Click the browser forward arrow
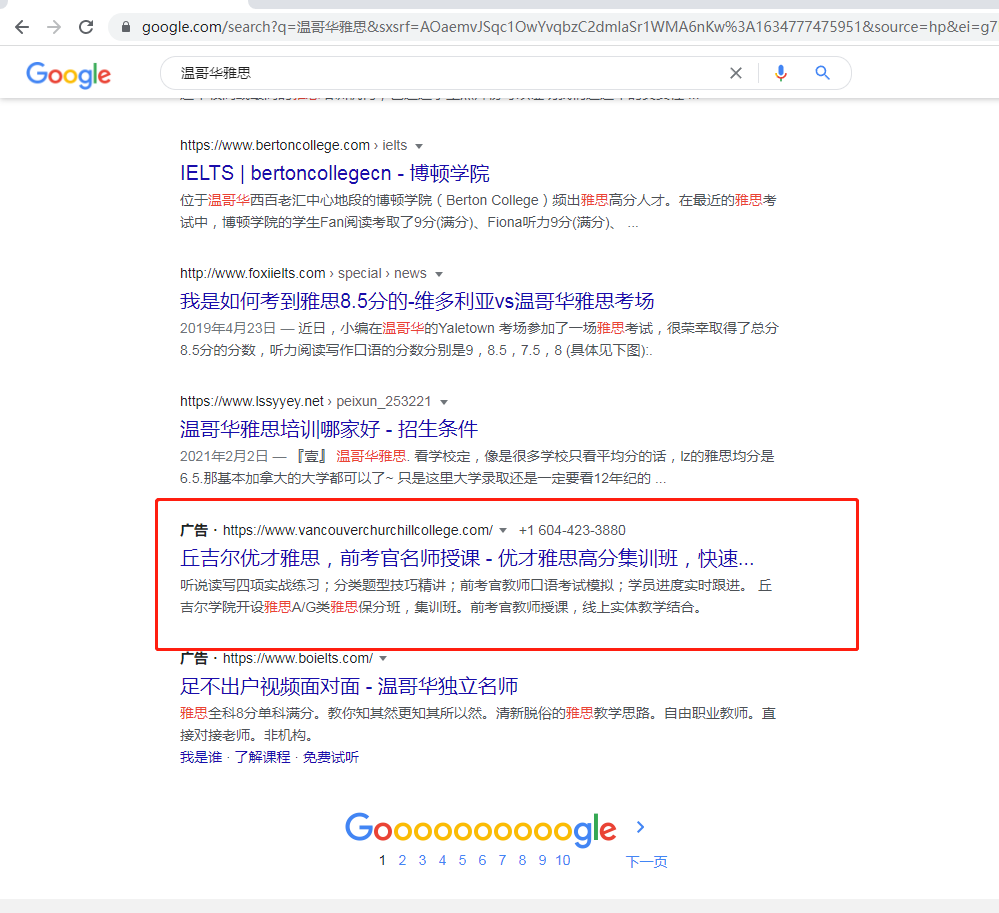The image size is (999, 913). click(x=54, y=27)
